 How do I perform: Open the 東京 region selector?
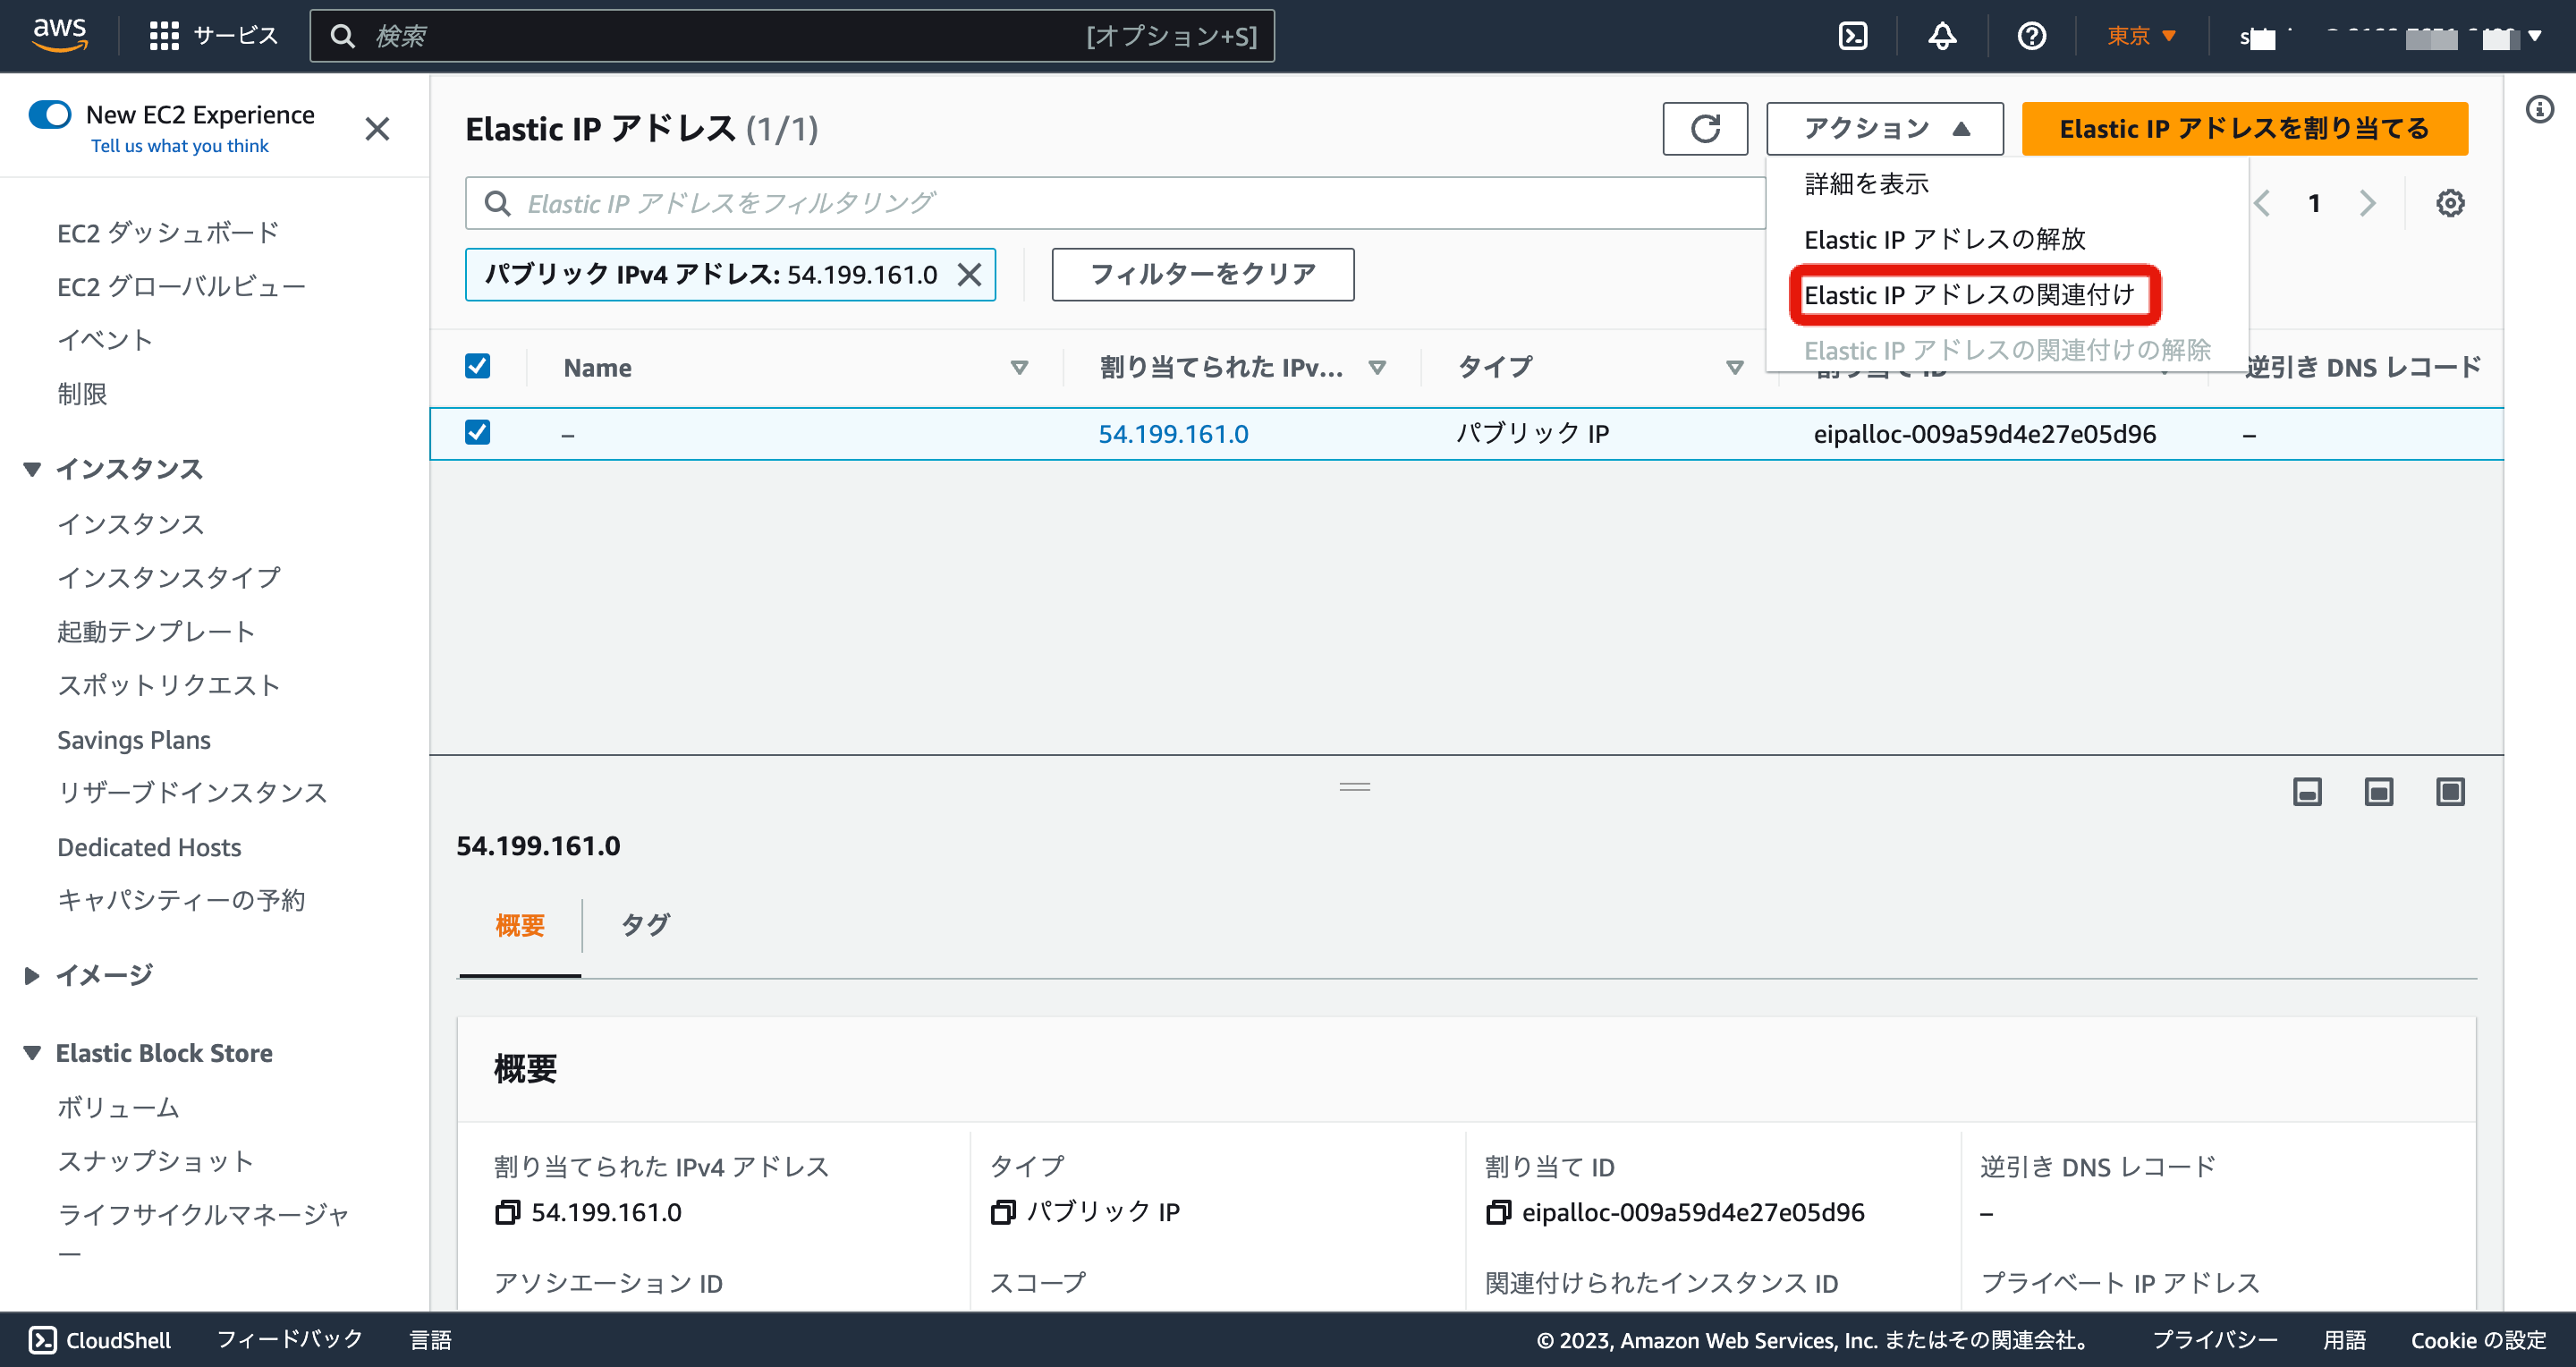[x=2141, y=37]
